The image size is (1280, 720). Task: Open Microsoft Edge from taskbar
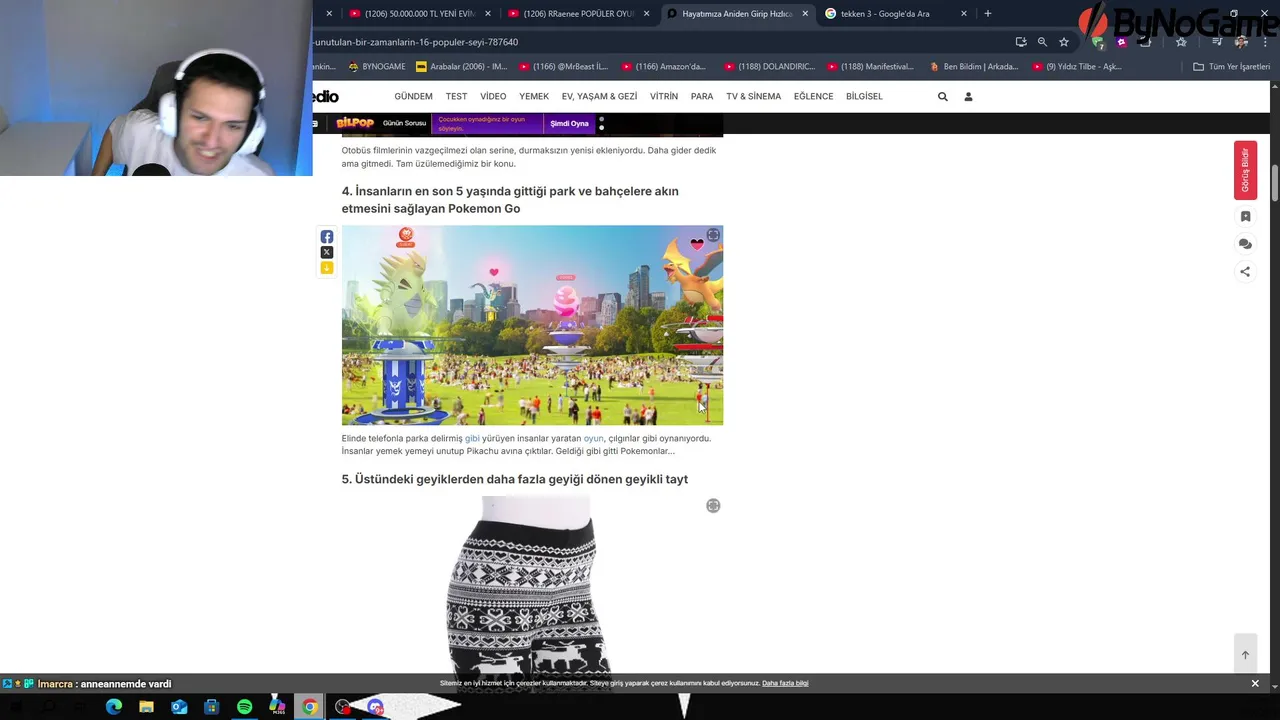114,707
